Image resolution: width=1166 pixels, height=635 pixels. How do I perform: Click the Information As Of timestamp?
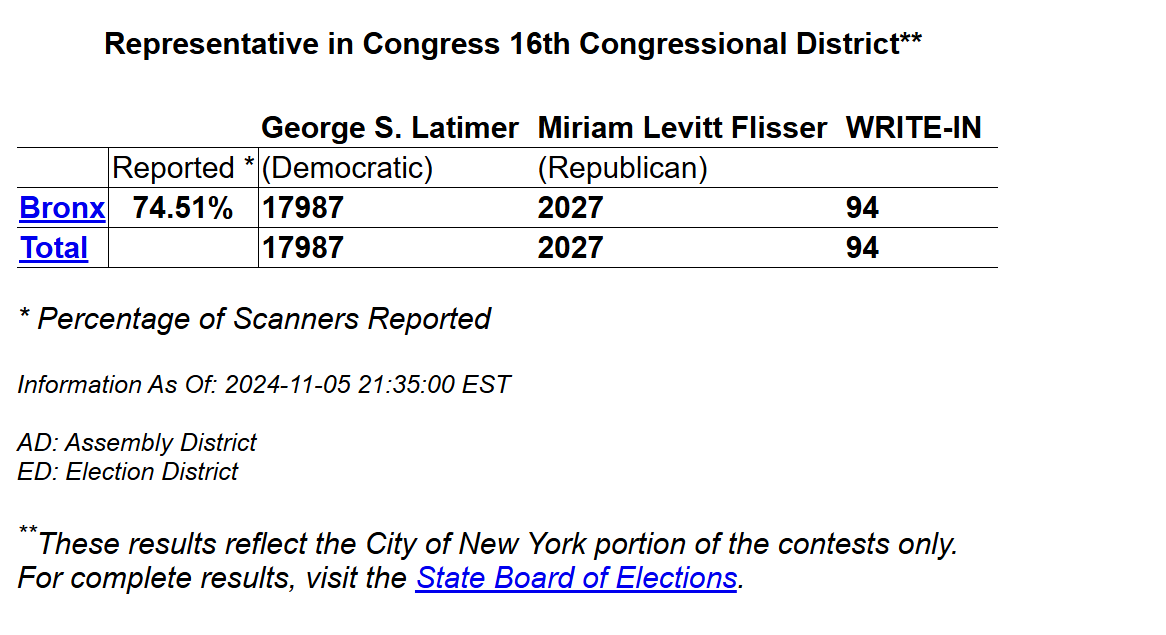[264, 384]
